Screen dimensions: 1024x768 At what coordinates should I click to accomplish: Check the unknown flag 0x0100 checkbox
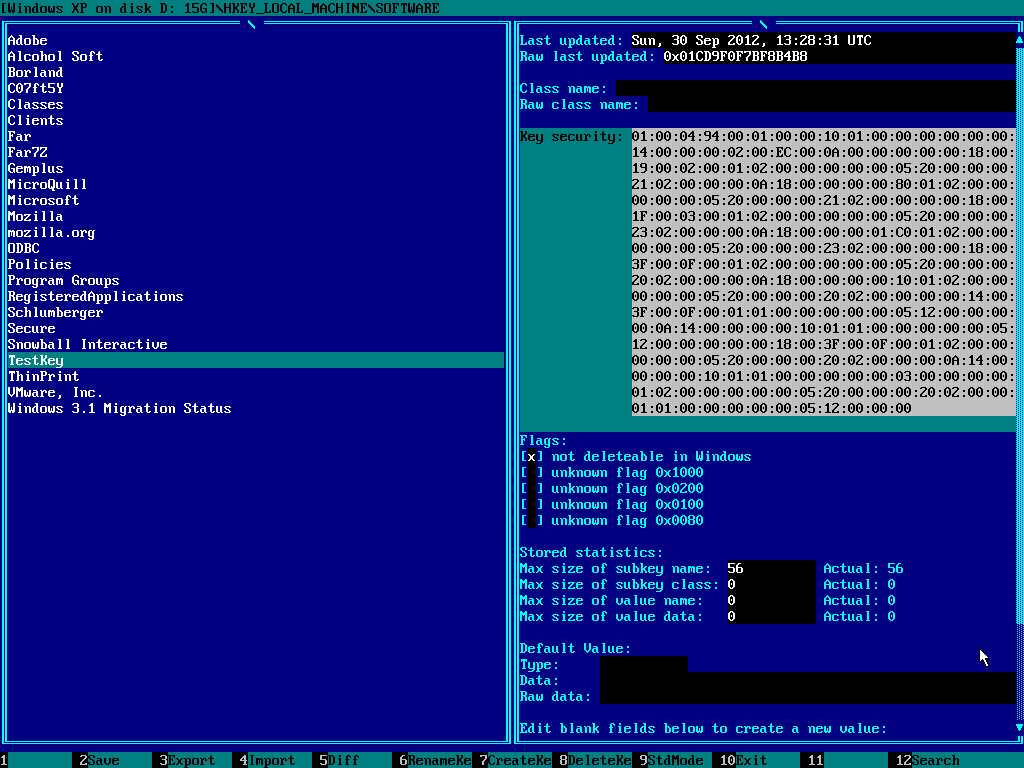click(532, 505)
